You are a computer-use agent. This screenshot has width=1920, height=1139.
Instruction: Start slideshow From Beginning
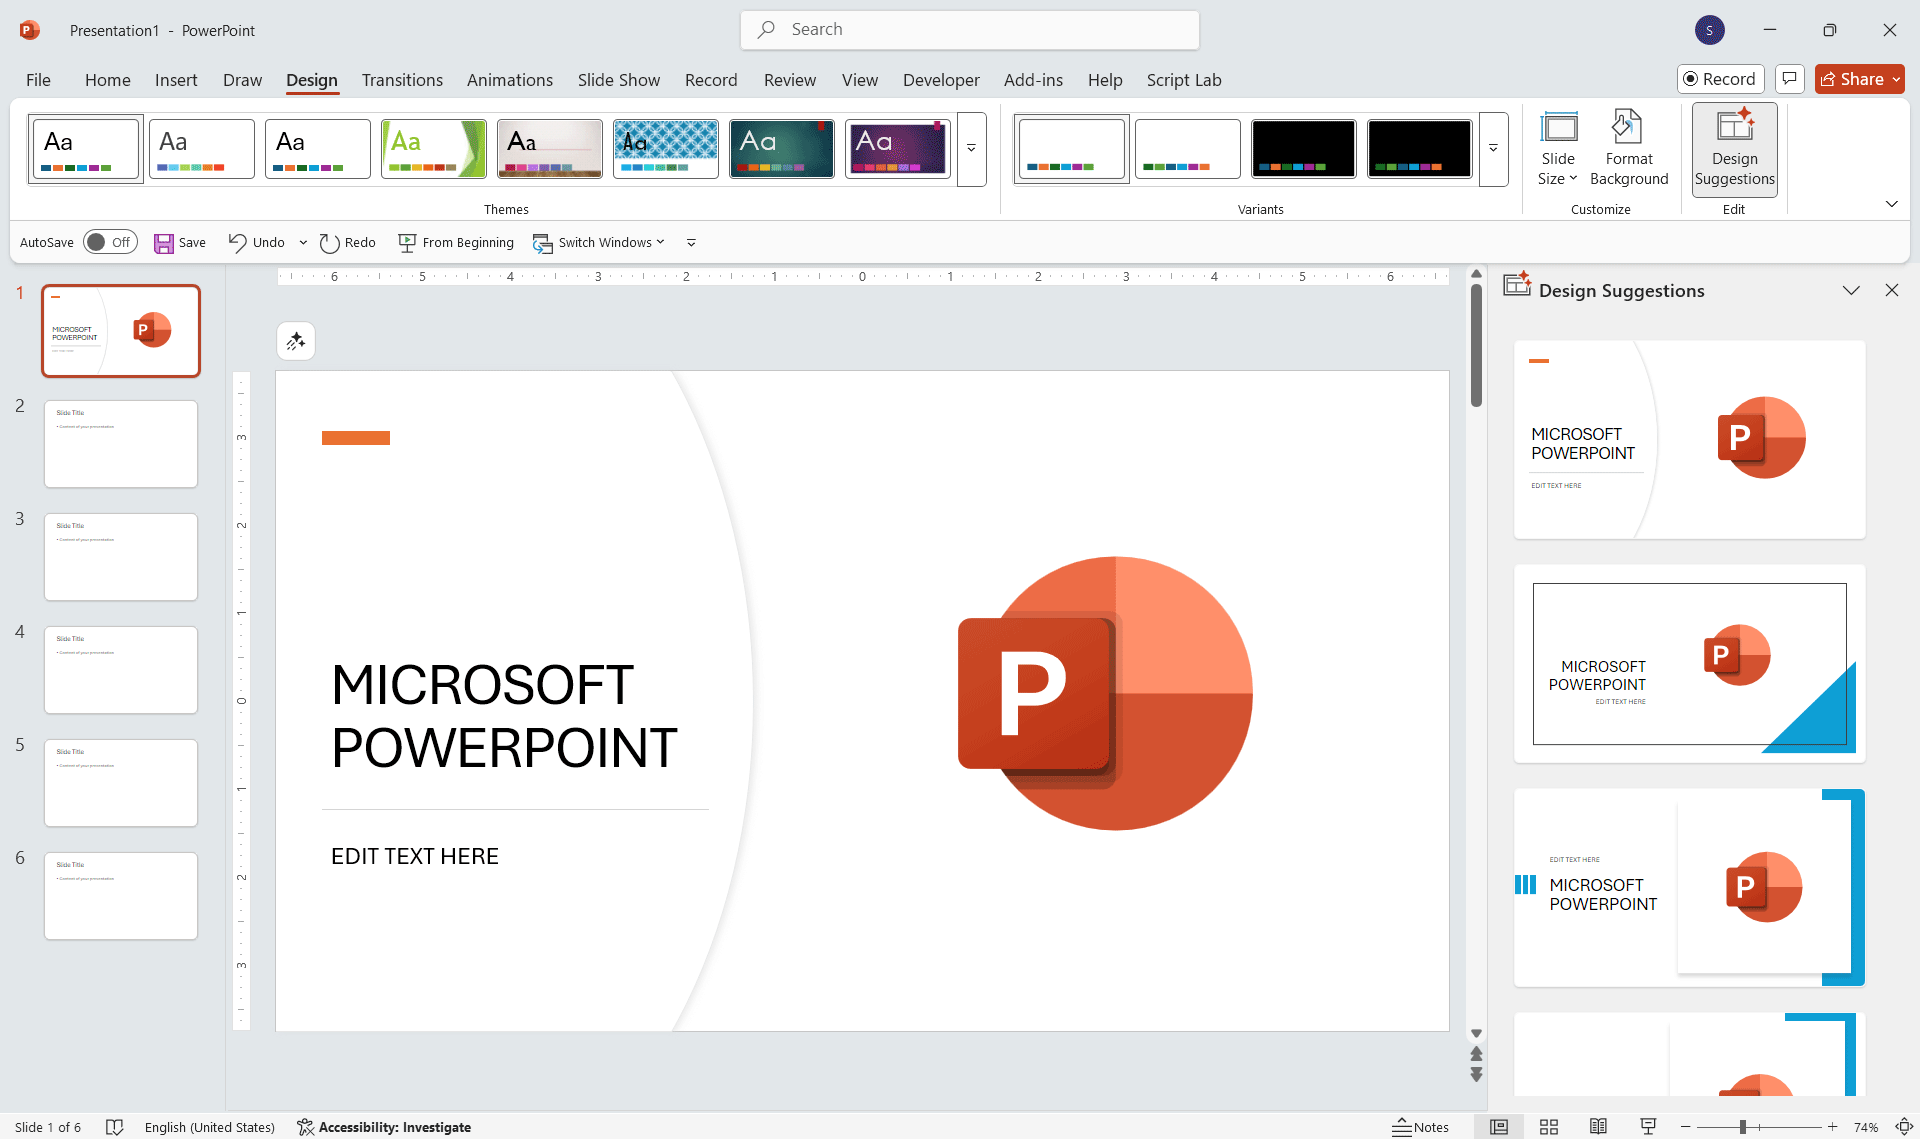[456, 242]
